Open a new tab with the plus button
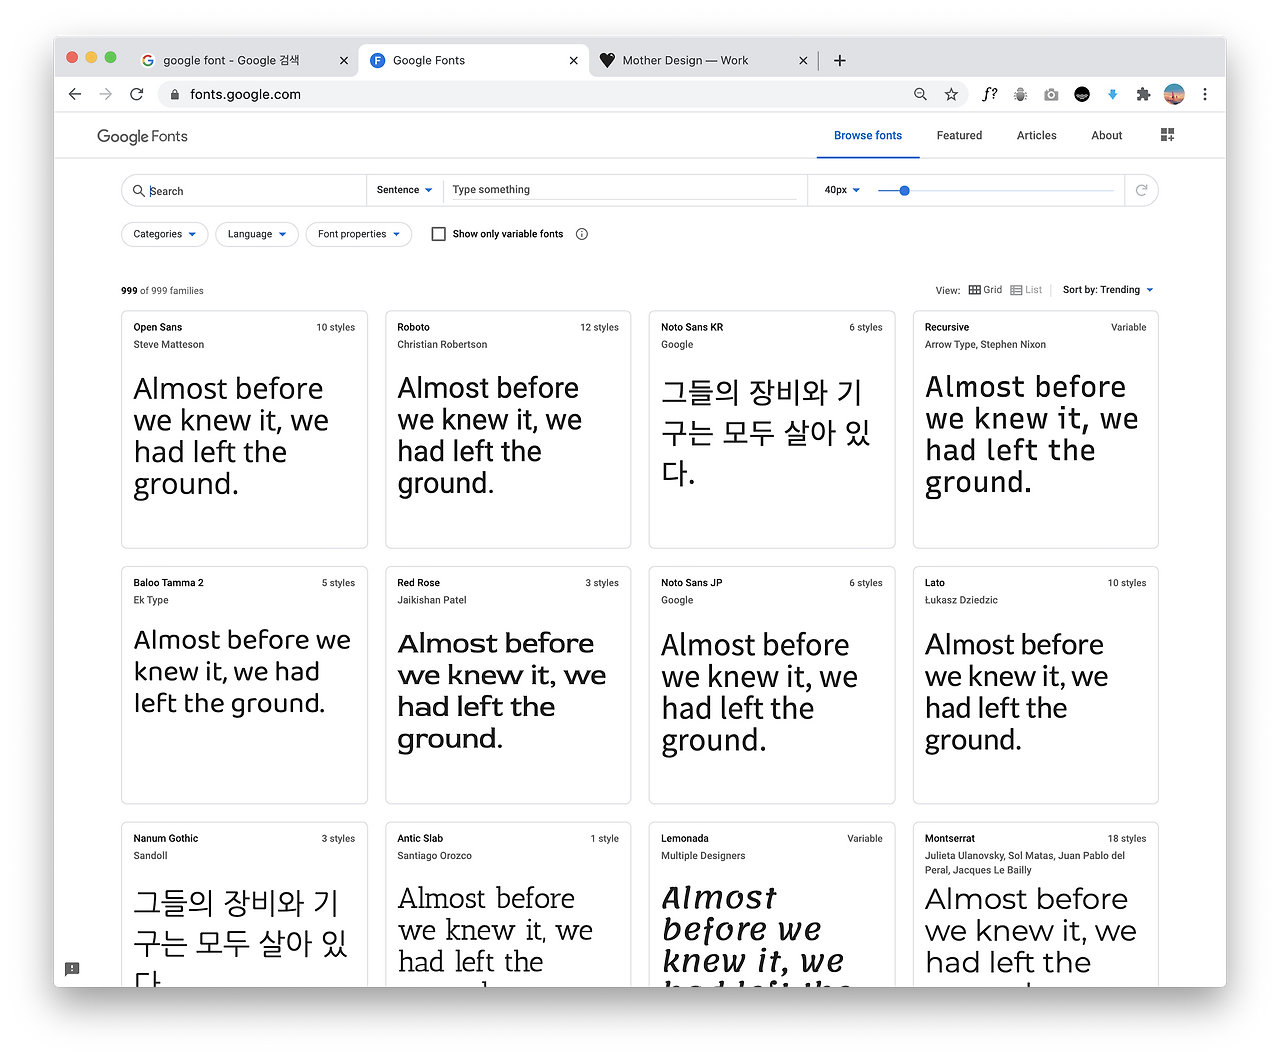This screenshot has height=1058, width=1280. [x=840, y=60]
